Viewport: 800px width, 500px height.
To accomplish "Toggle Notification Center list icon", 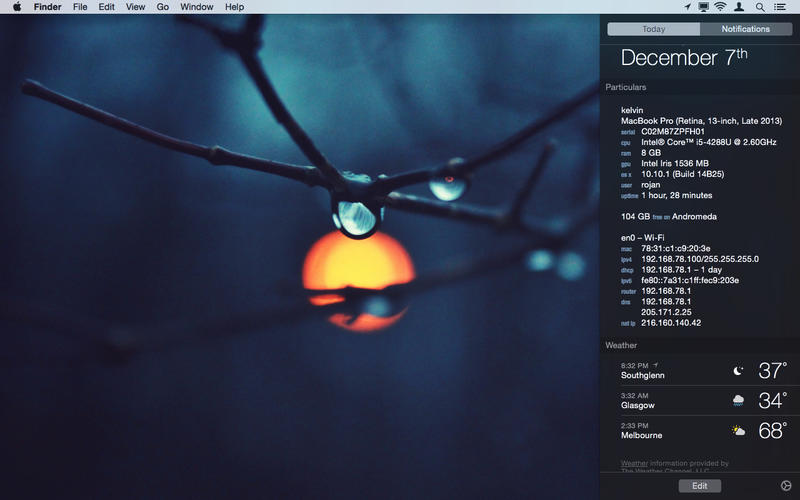I will (780, 7).
